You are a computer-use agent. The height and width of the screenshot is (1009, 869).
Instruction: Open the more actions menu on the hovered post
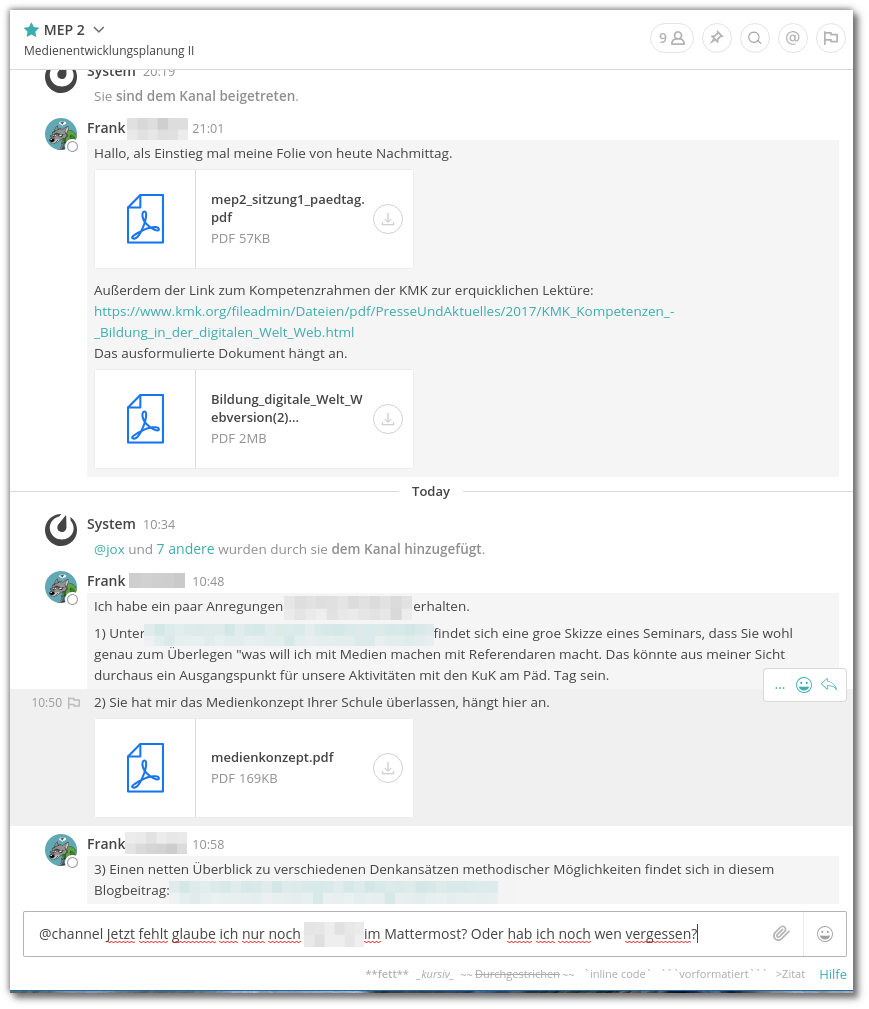(x=780, y=685)
